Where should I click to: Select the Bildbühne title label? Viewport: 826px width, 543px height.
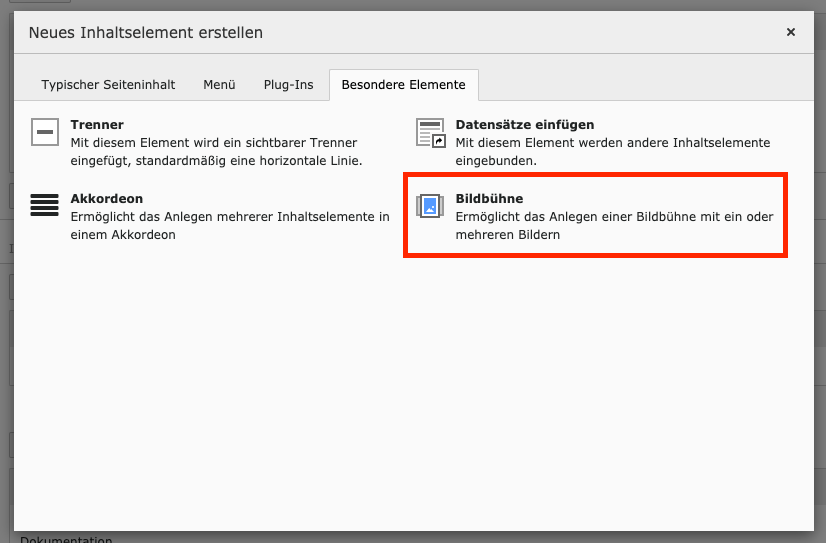[x=489, y=199]
